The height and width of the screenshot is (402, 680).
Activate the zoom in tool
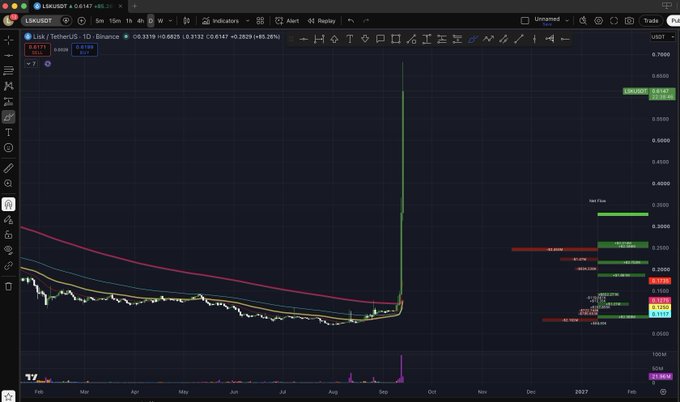pyautogui.click(x=8, y=183)
